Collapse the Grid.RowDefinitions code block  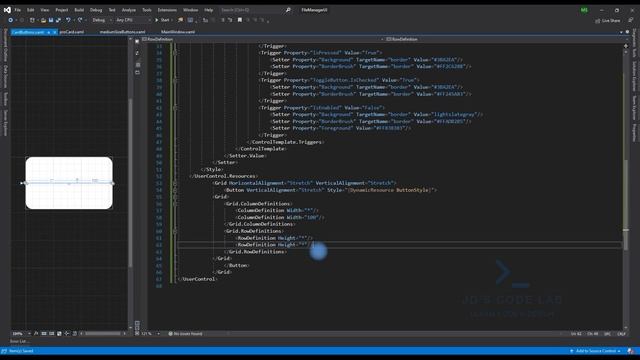pyautogui.click(x=175, y=231)
